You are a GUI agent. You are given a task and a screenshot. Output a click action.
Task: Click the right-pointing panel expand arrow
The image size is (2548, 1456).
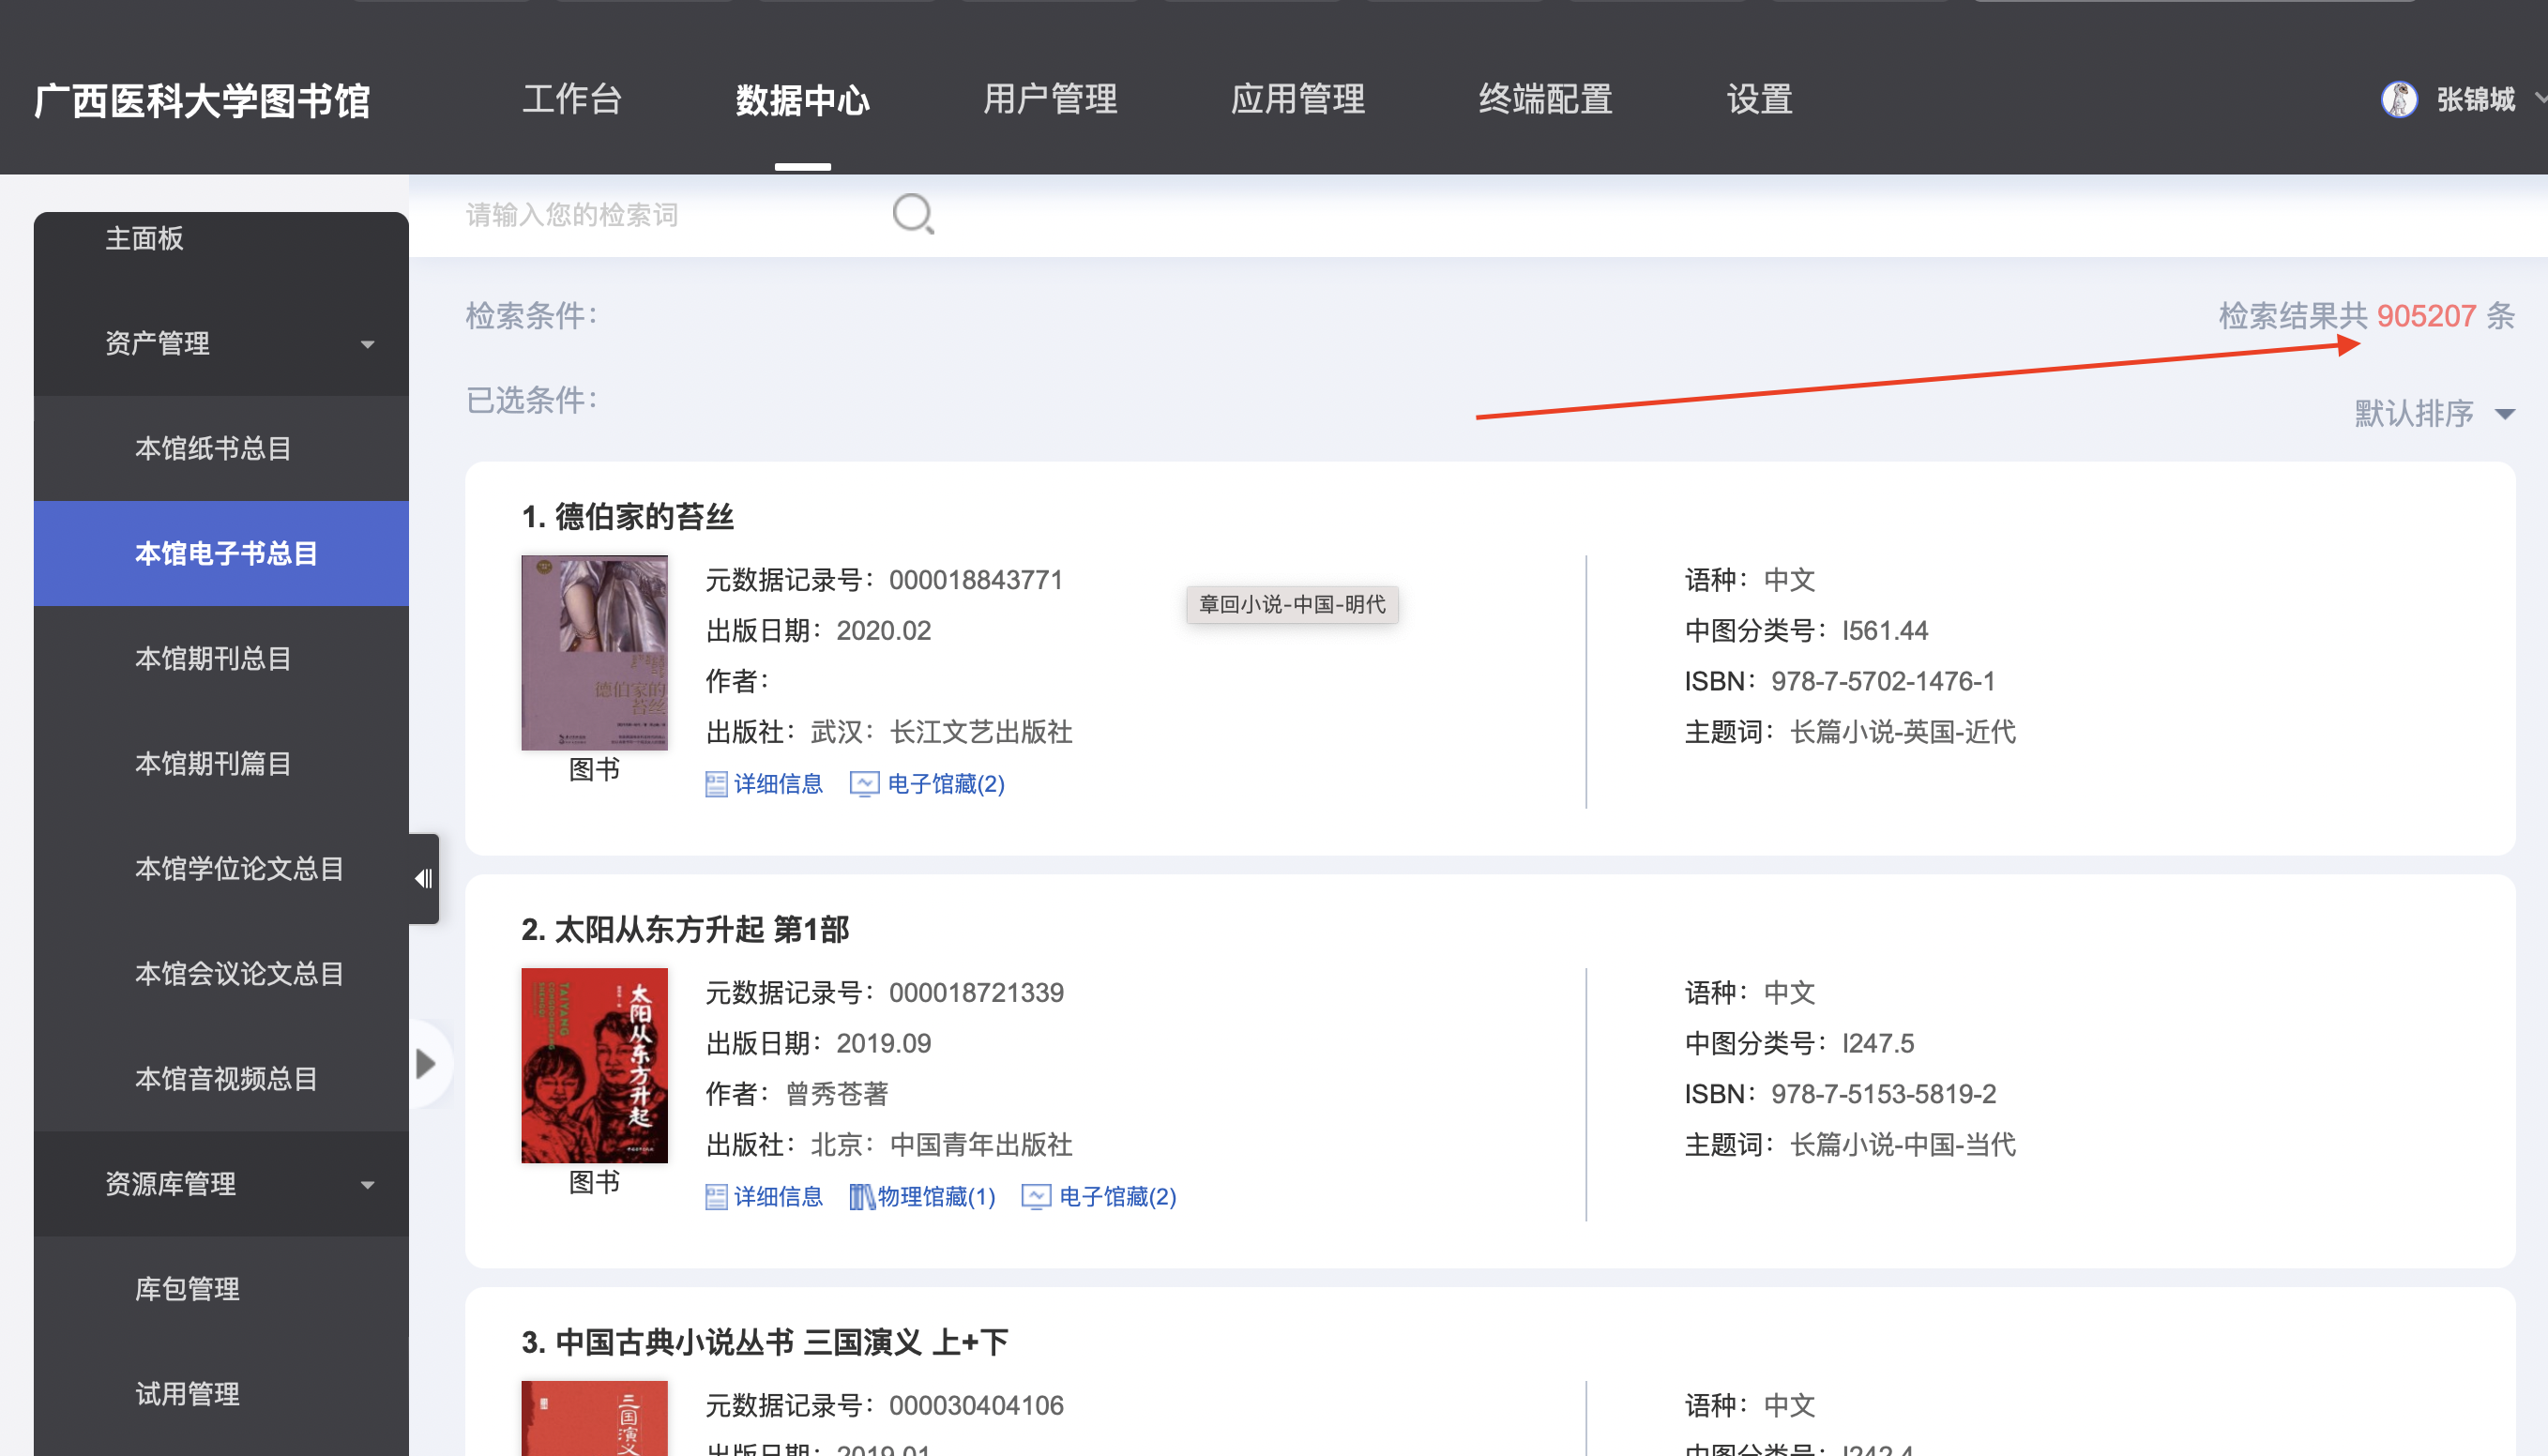click(426, 1063)
